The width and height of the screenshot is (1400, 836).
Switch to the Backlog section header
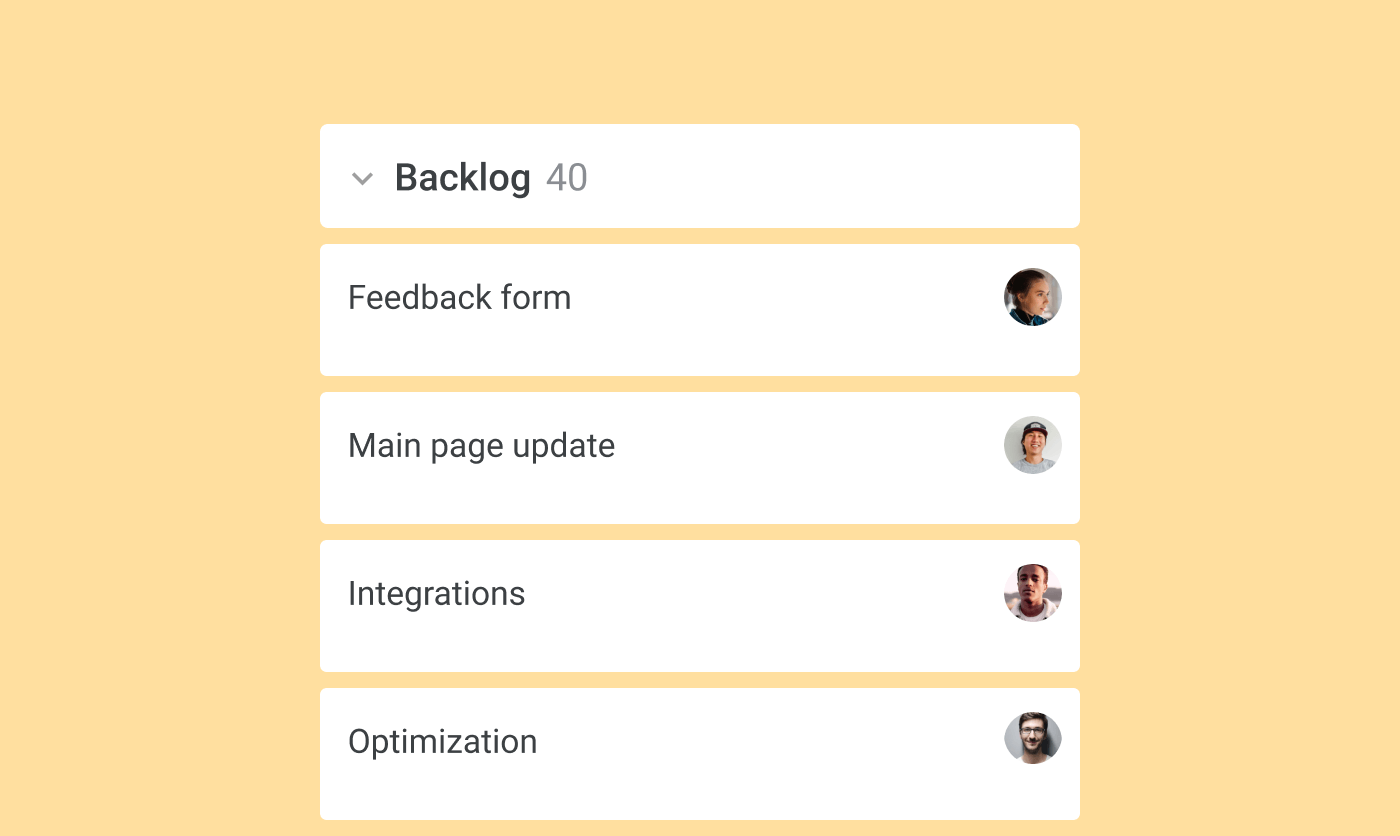[700, 176]
